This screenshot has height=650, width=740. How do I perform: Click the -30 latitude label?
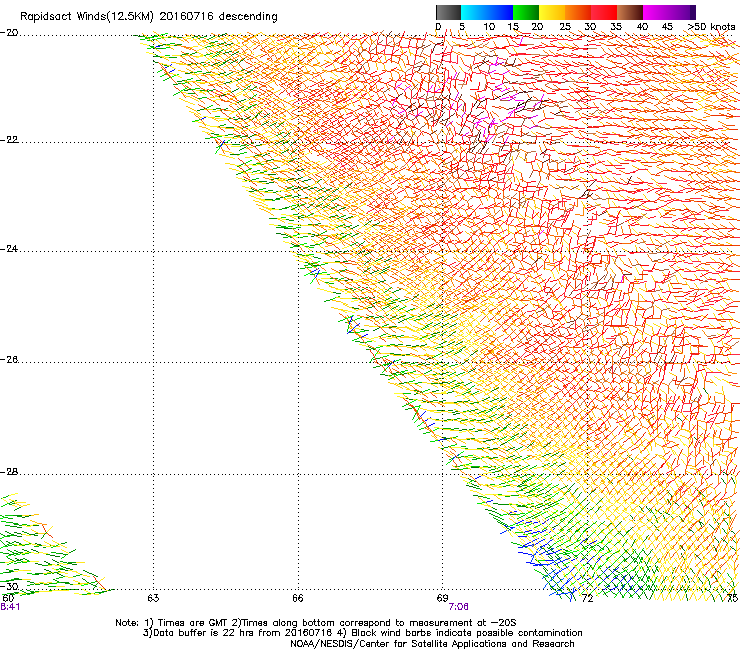point(9,586)
